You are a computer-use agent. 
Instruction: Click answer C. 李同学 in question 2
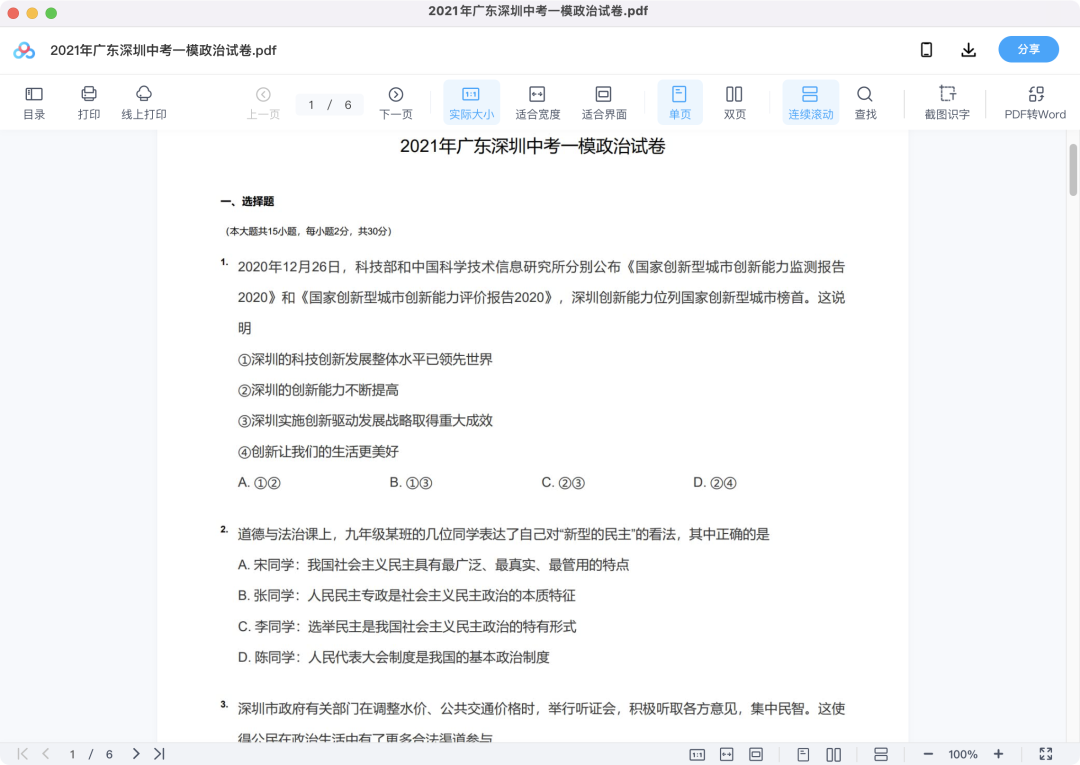click(x=407, y=627)
